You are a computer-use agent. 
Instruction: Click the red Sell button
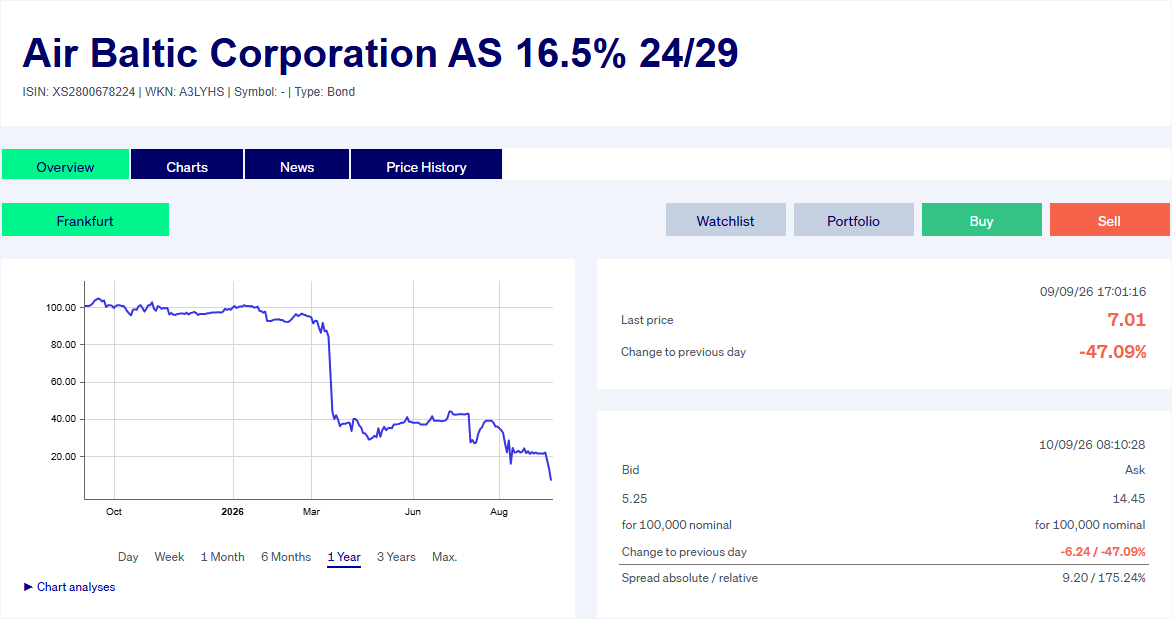pos(1109,220)
